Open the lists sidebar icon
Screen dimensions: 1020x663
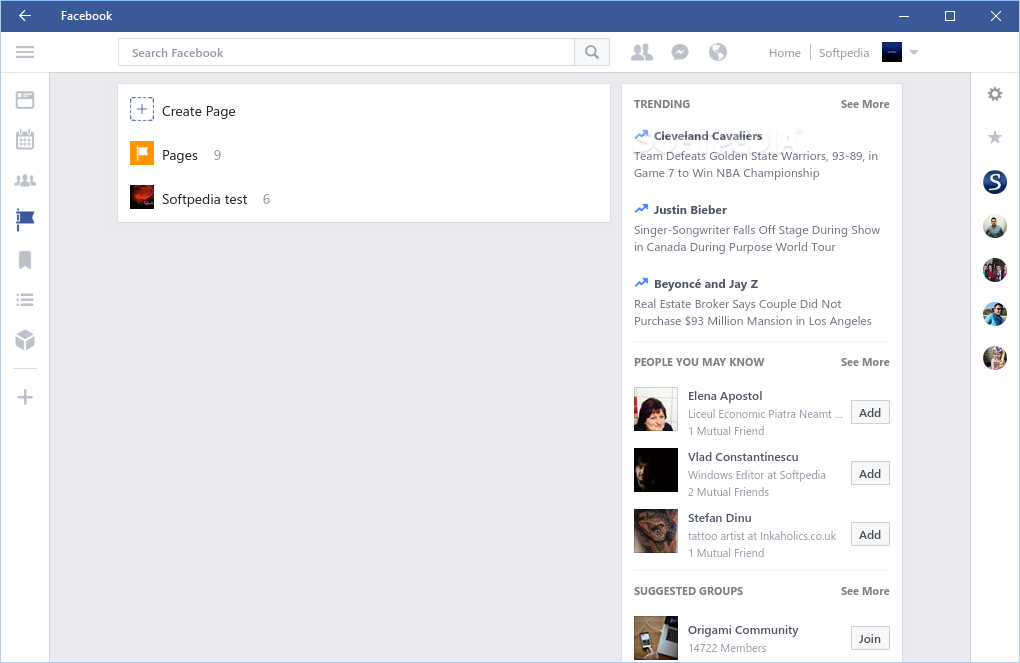[x=25, y=300]
